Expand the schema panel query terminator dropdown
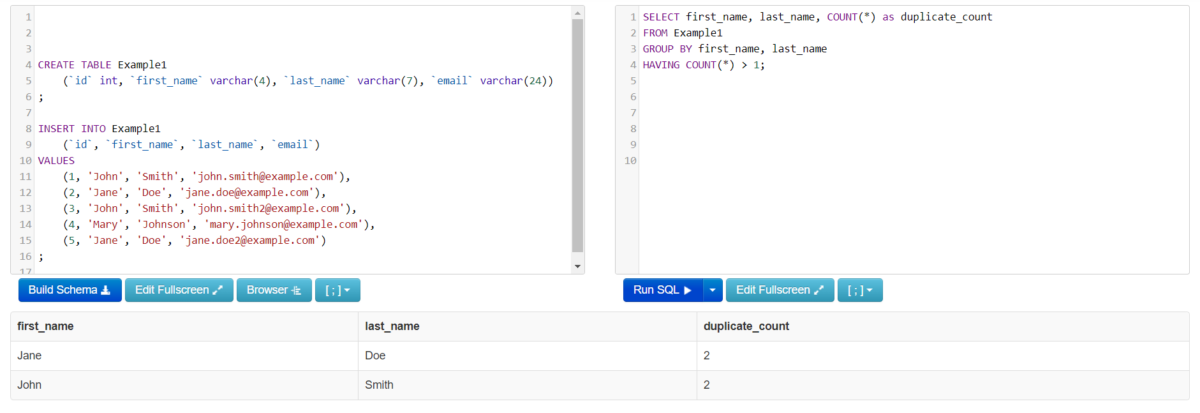The image size is (1200, 413). [x=338, y=290]
